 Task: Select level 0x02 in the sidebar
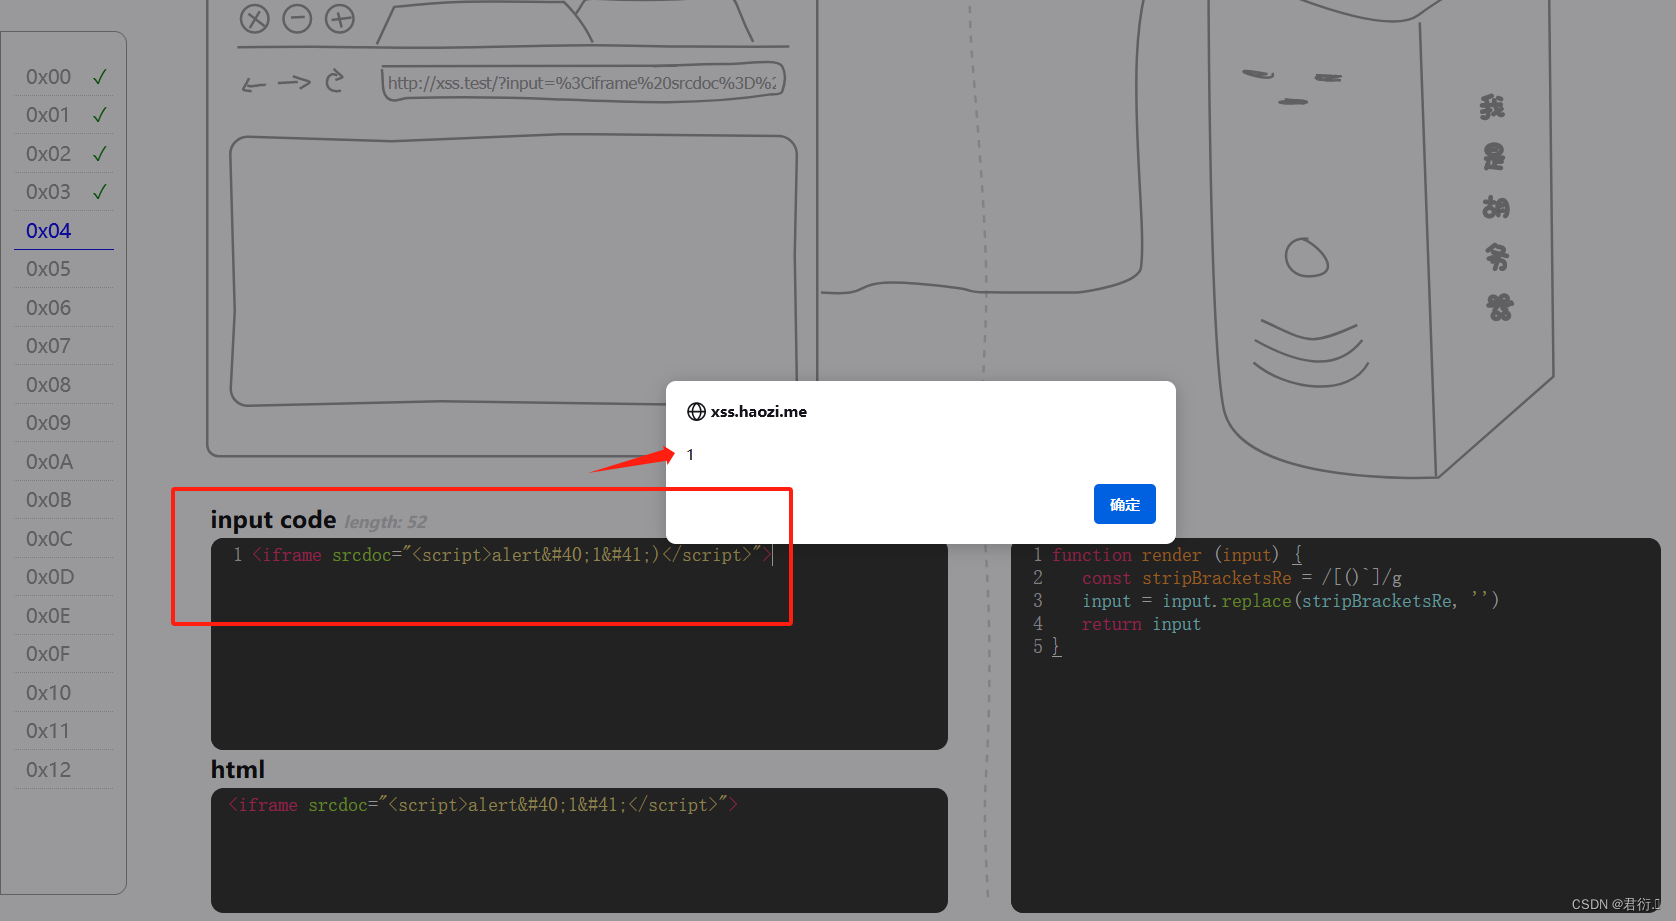[x=48, y=154]
